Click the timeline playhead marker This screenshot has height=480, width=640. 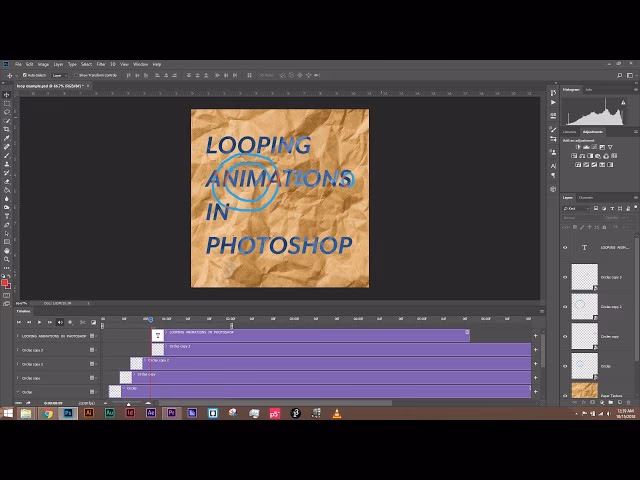151,319
